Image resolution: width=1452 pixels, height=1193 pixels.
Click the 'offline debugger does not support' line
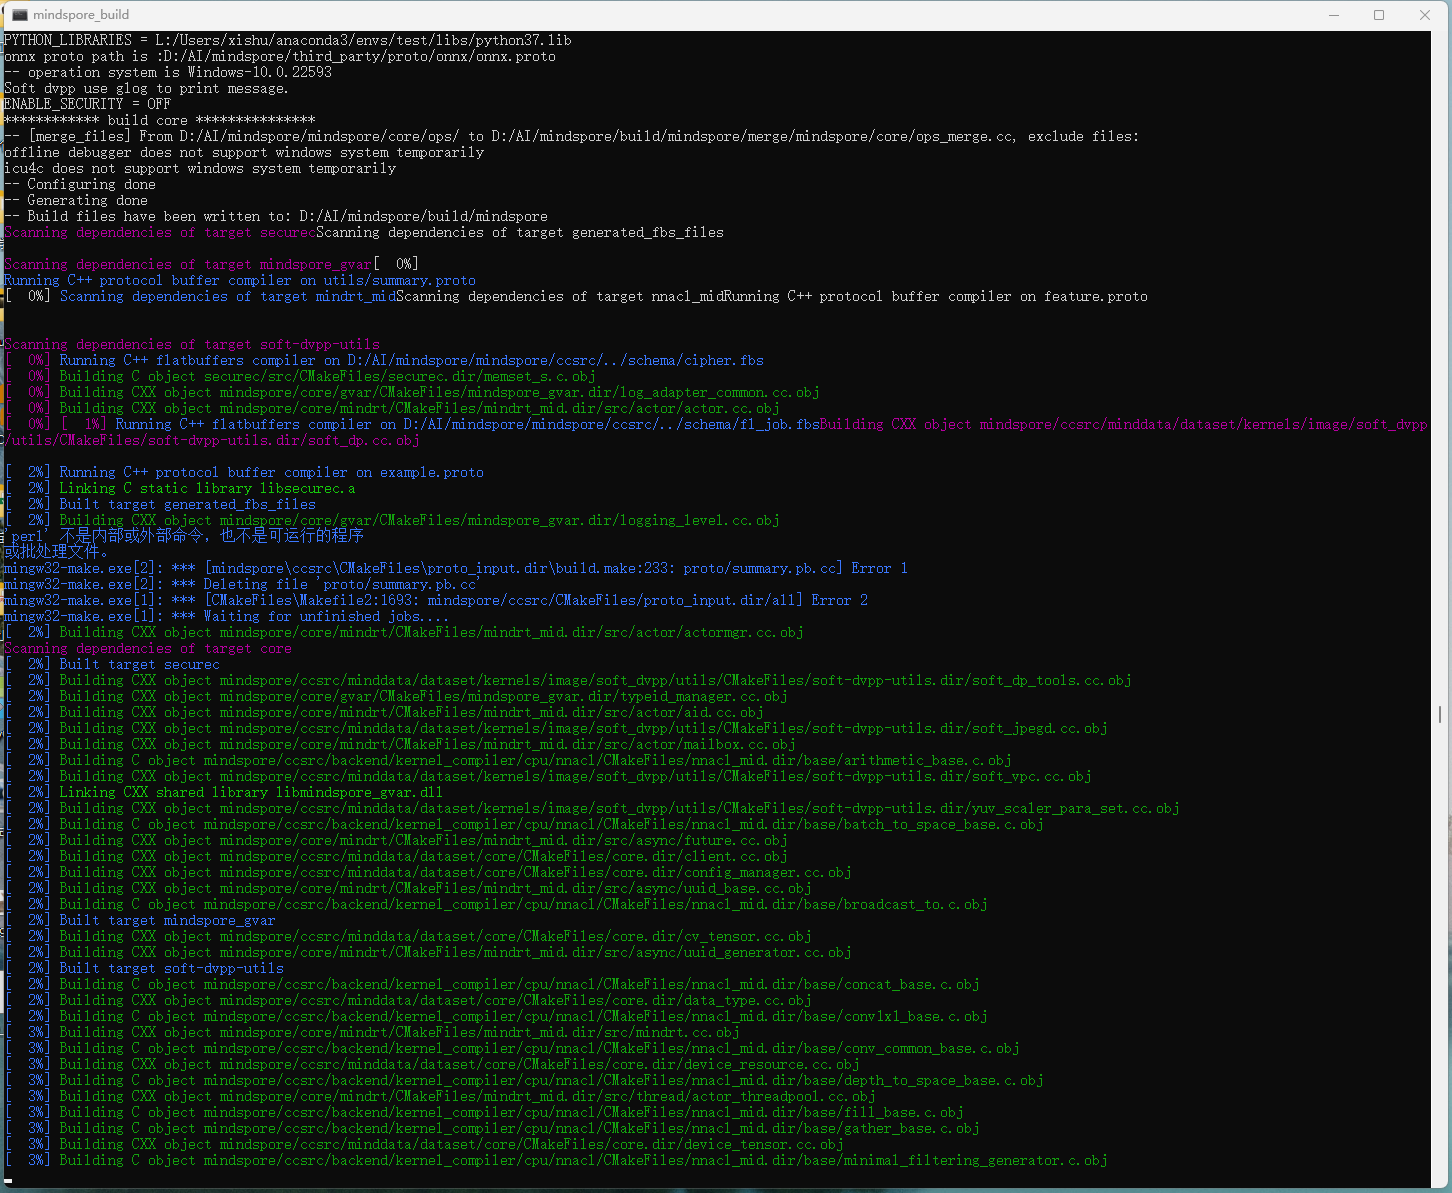[244, 152]
